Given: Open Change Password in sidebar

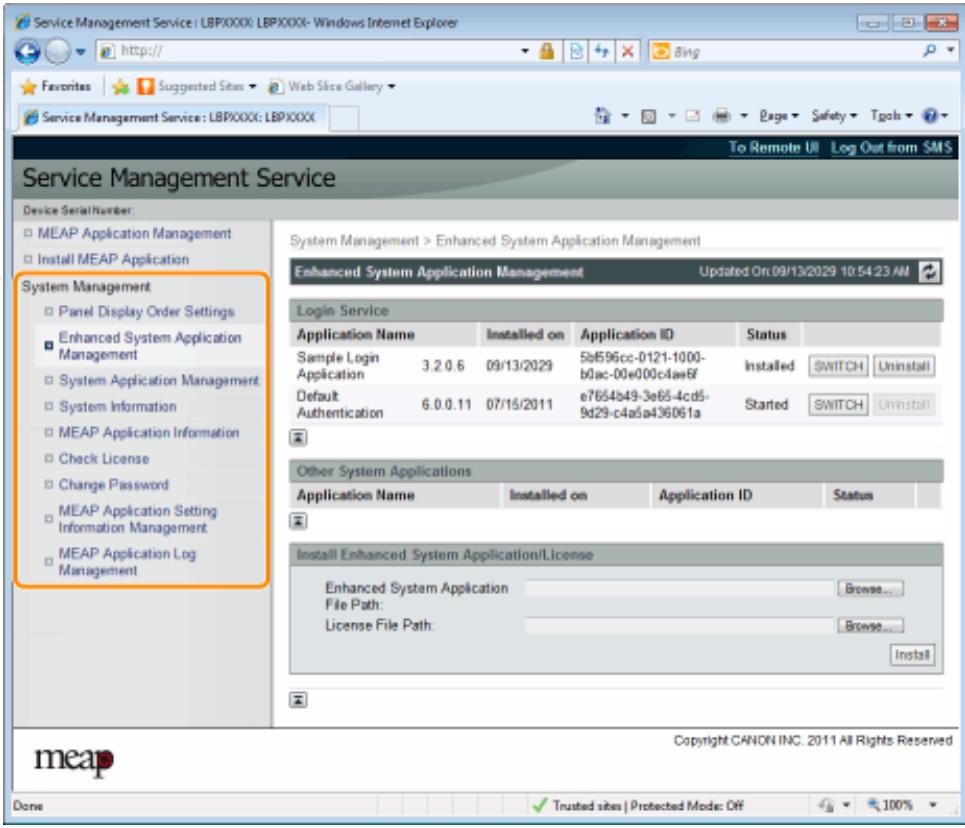Looking at the screenshot, I should 113,485.
